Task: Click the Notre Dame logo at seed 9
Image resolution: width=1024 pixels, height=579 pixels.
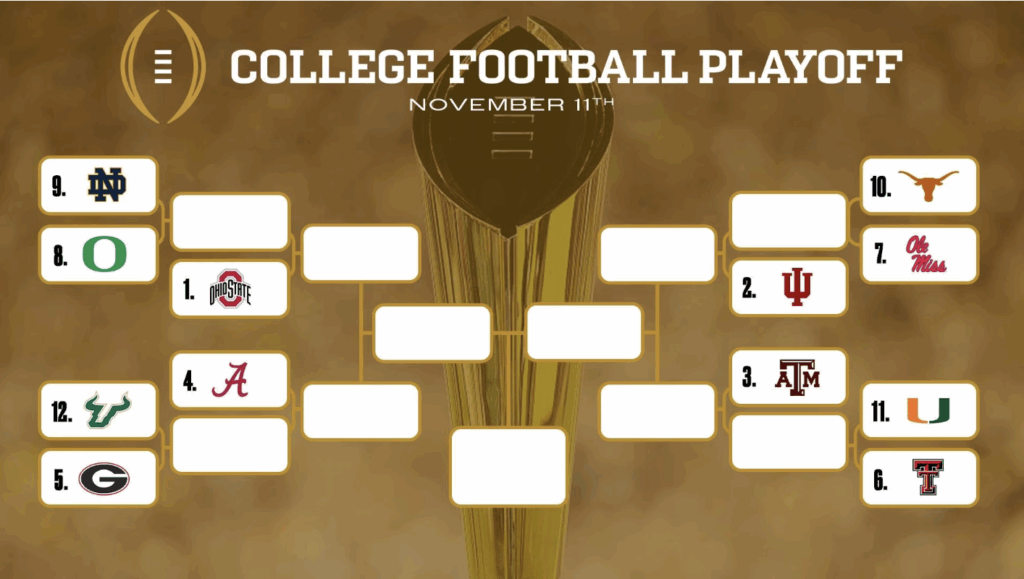Action: click(x=106, y=185)
